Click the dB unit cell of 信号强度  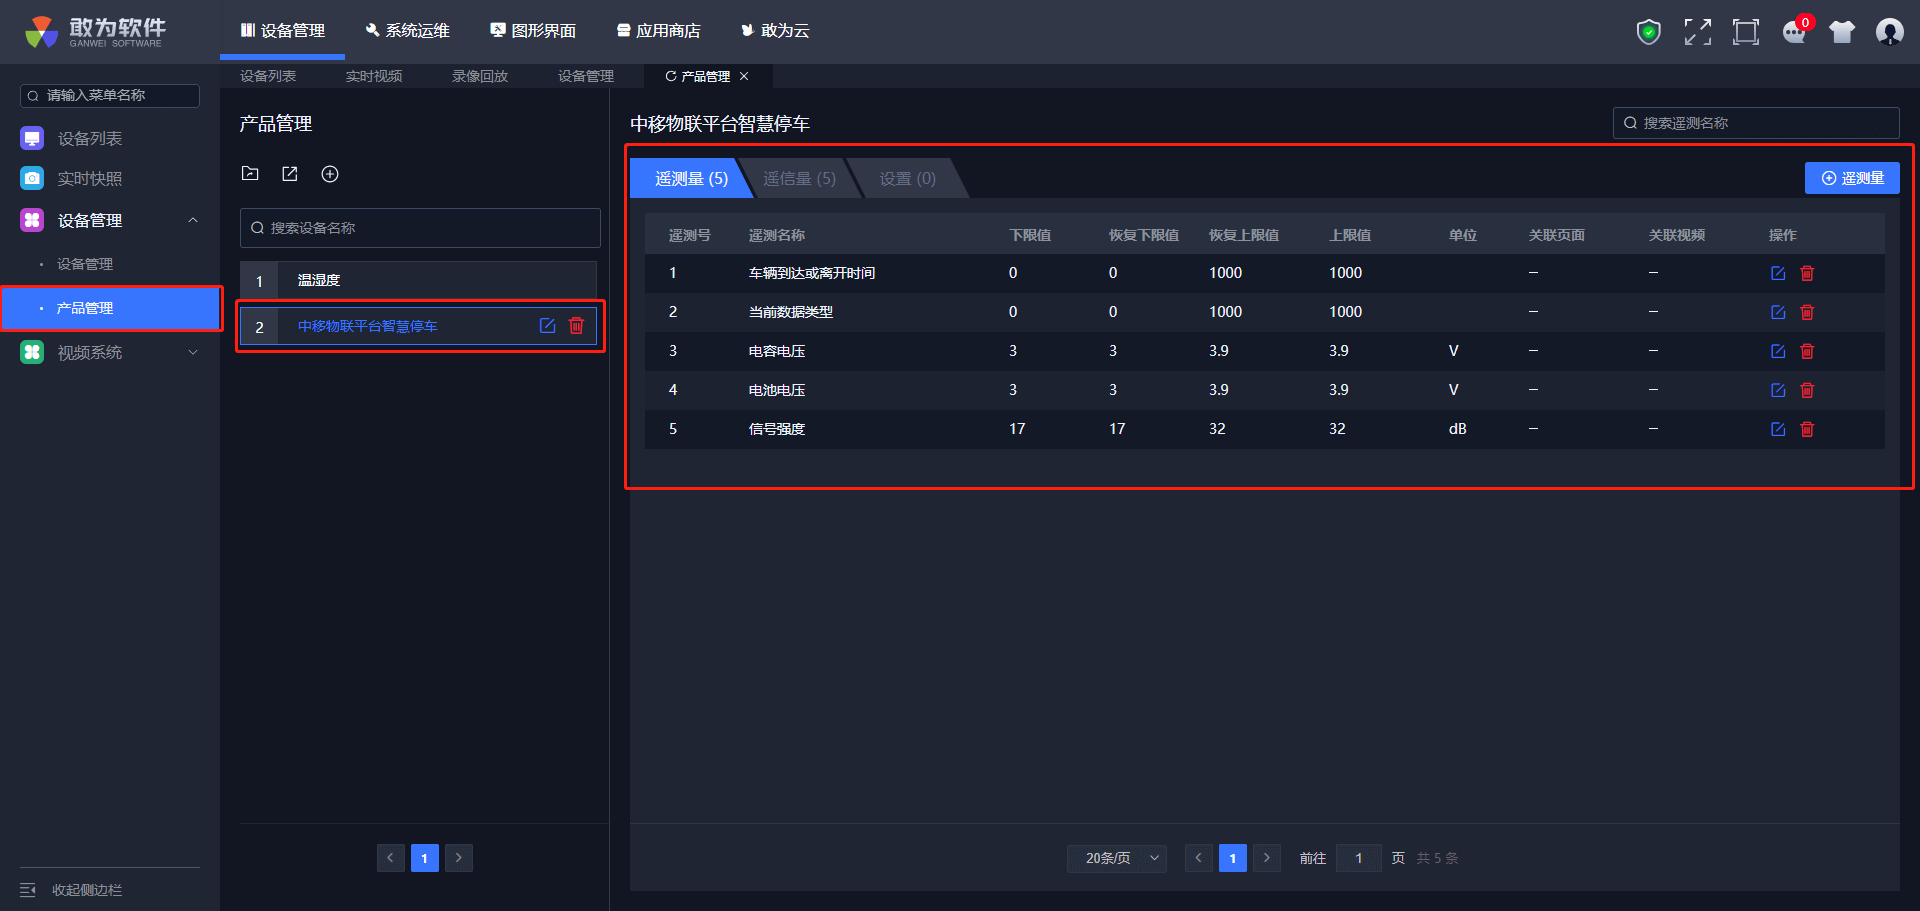click(x=1458, y=429)
